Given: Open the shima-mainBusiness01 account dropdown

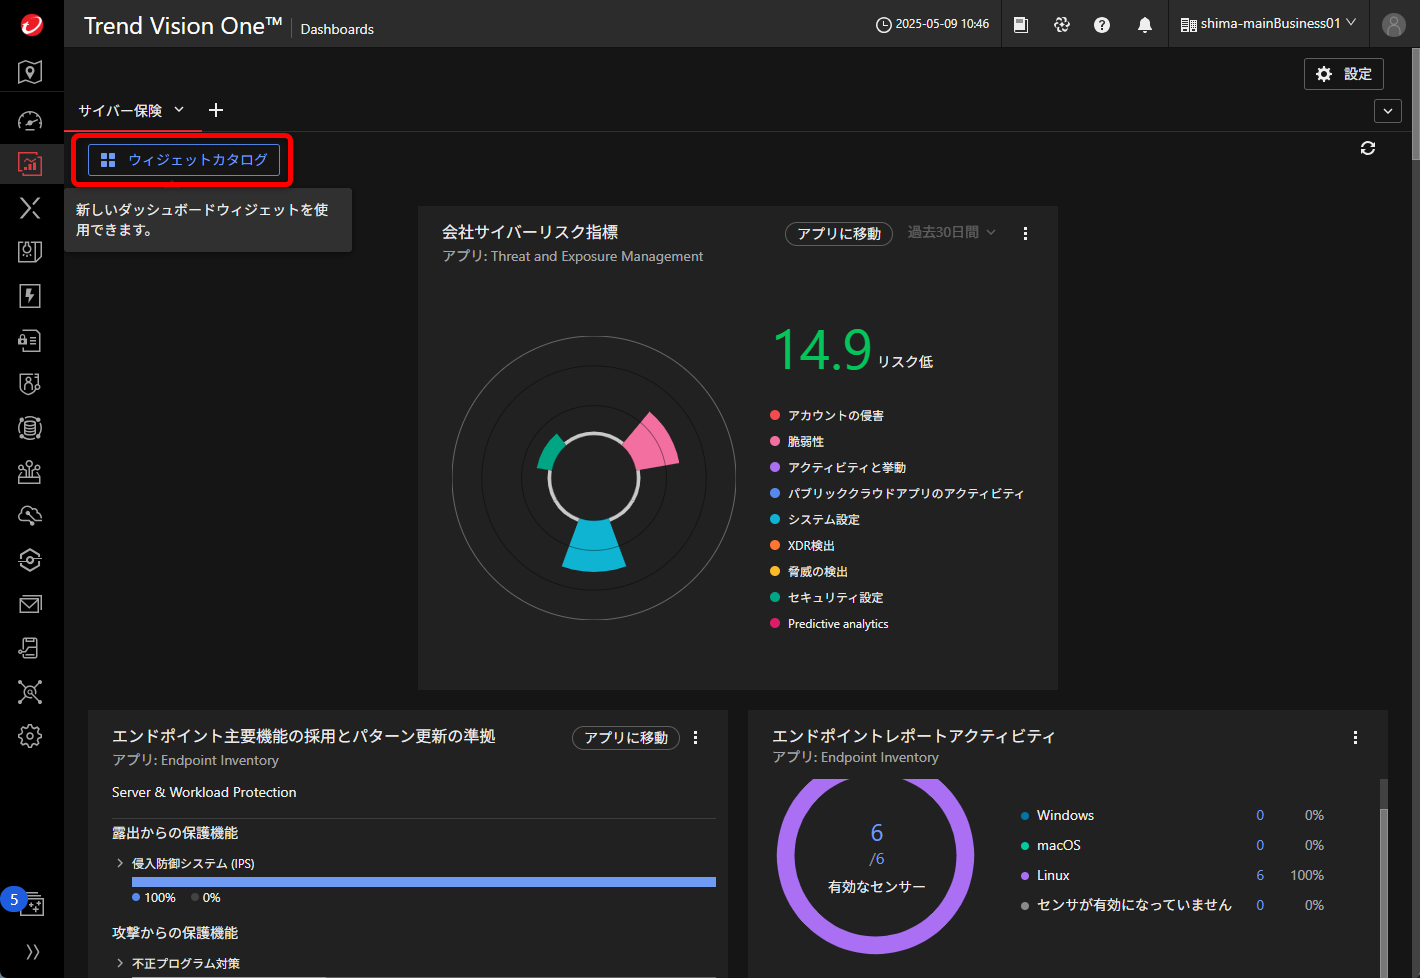Looking at the screenshot, I should point(1268,24).
